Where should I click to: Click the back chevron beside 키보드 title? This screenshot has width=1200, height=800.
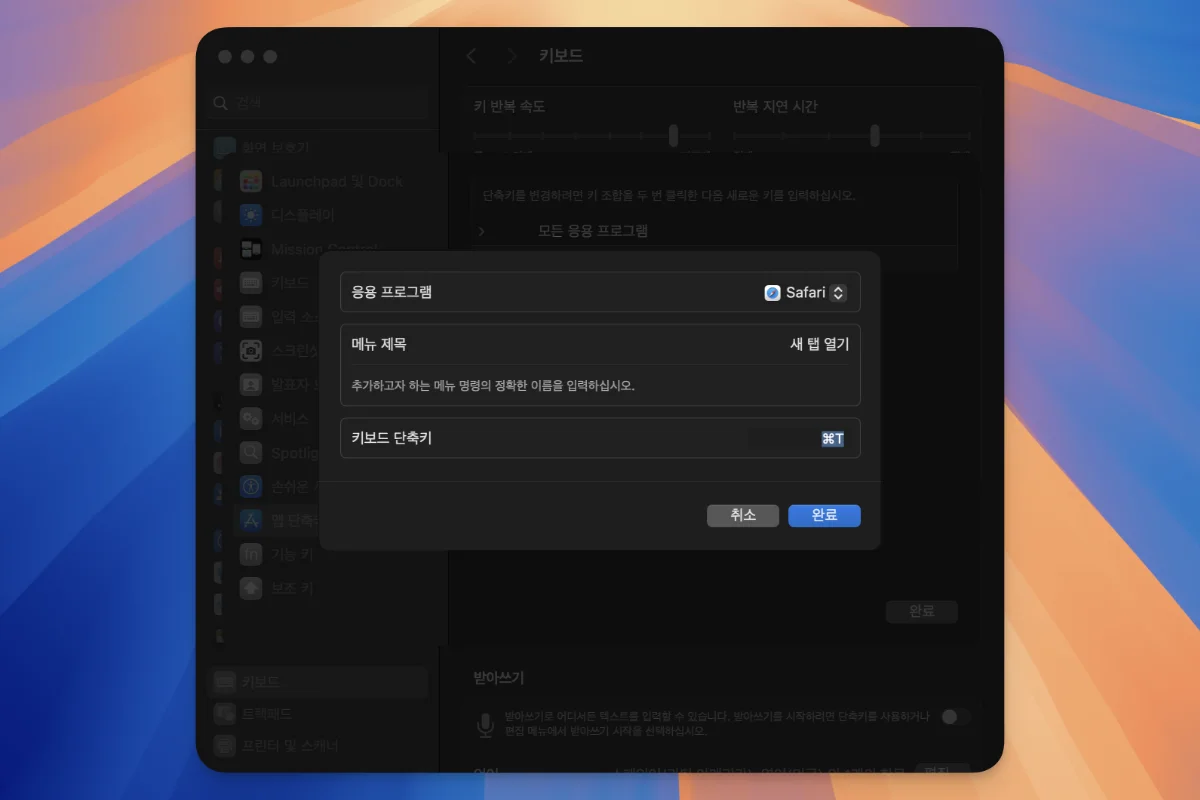point(472,56)
